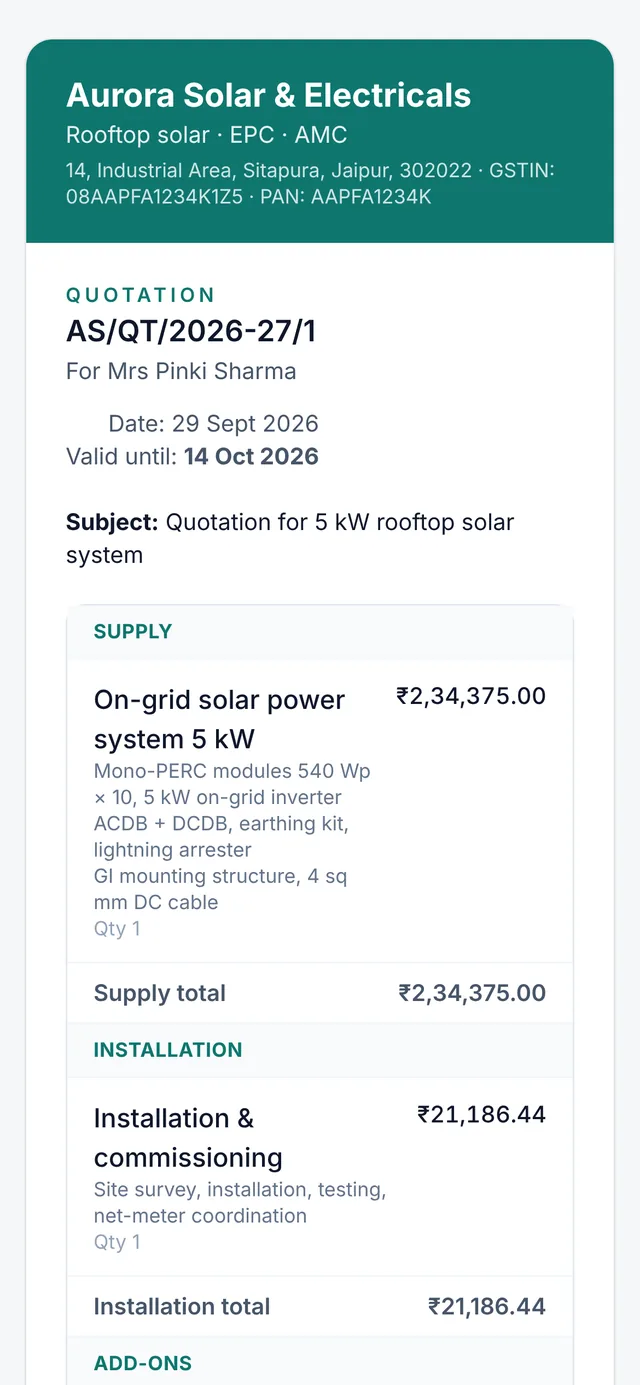Click the QUOTATION heading label
Screen dimensions: 640x1385
tap(141, 295)
